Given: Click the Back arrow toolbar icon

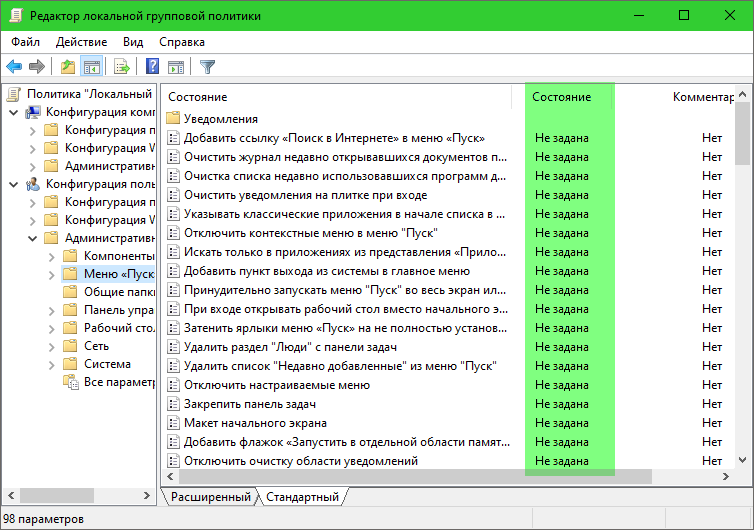Looking at the screenshot, I should click(14, 67).
